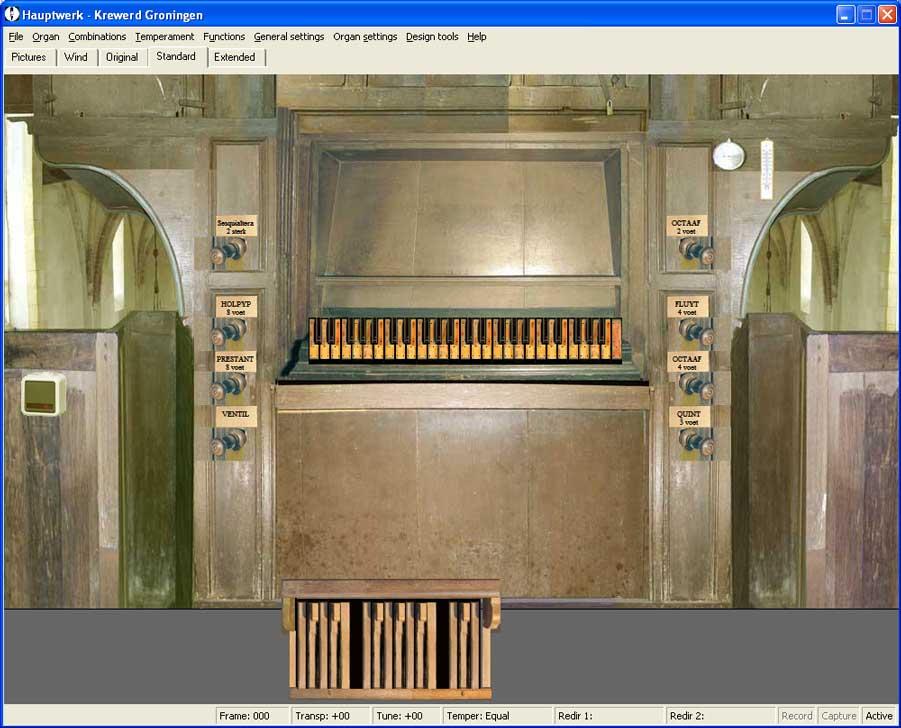Image resolution: width=901 pixels, height=728 pixels.
Task: Open the File menu
Action: pos(15,37)
